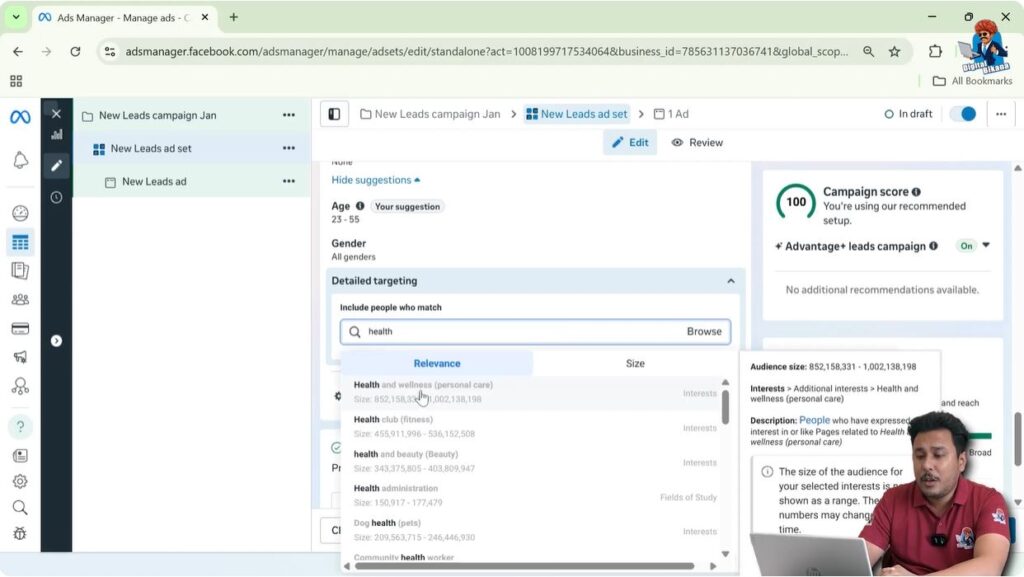Collapse the Detailed targeting section

[x=731, y=281]
